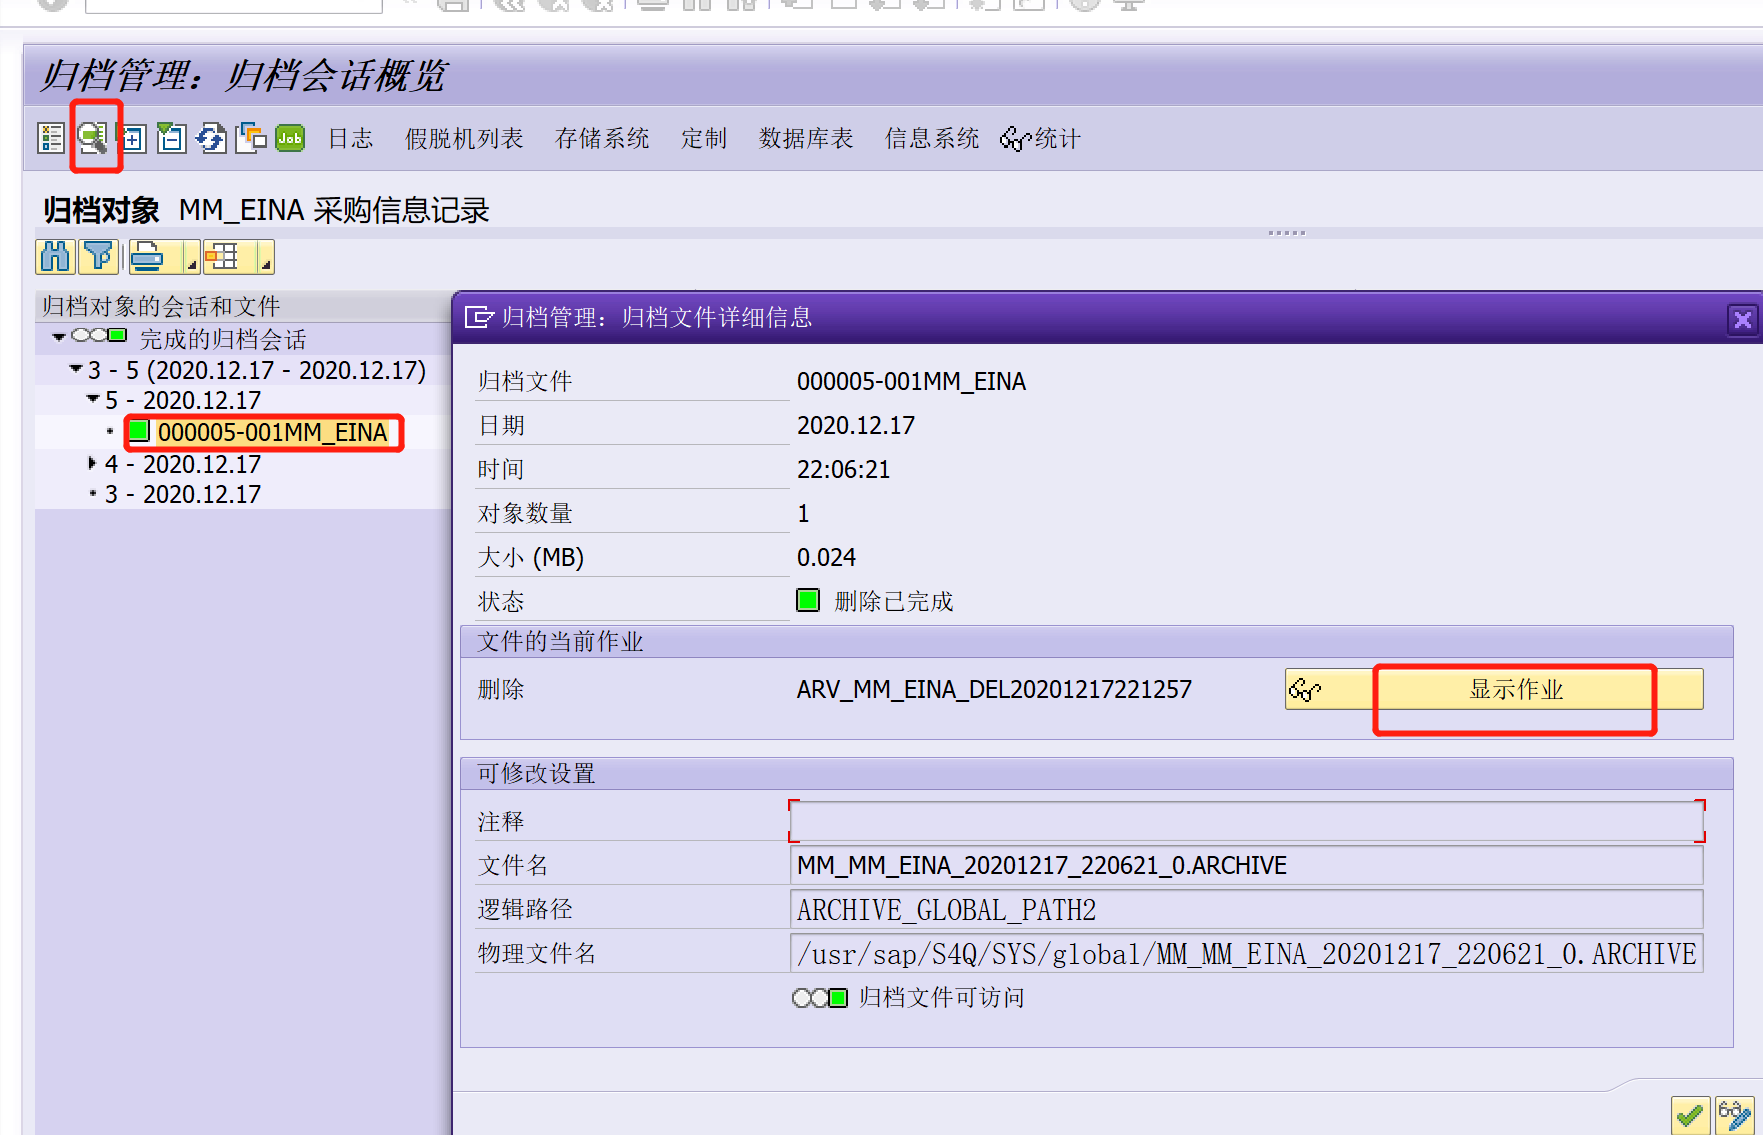1763x1135 pixels.
Task: Open 信息系统 information system
Action: 932,139
